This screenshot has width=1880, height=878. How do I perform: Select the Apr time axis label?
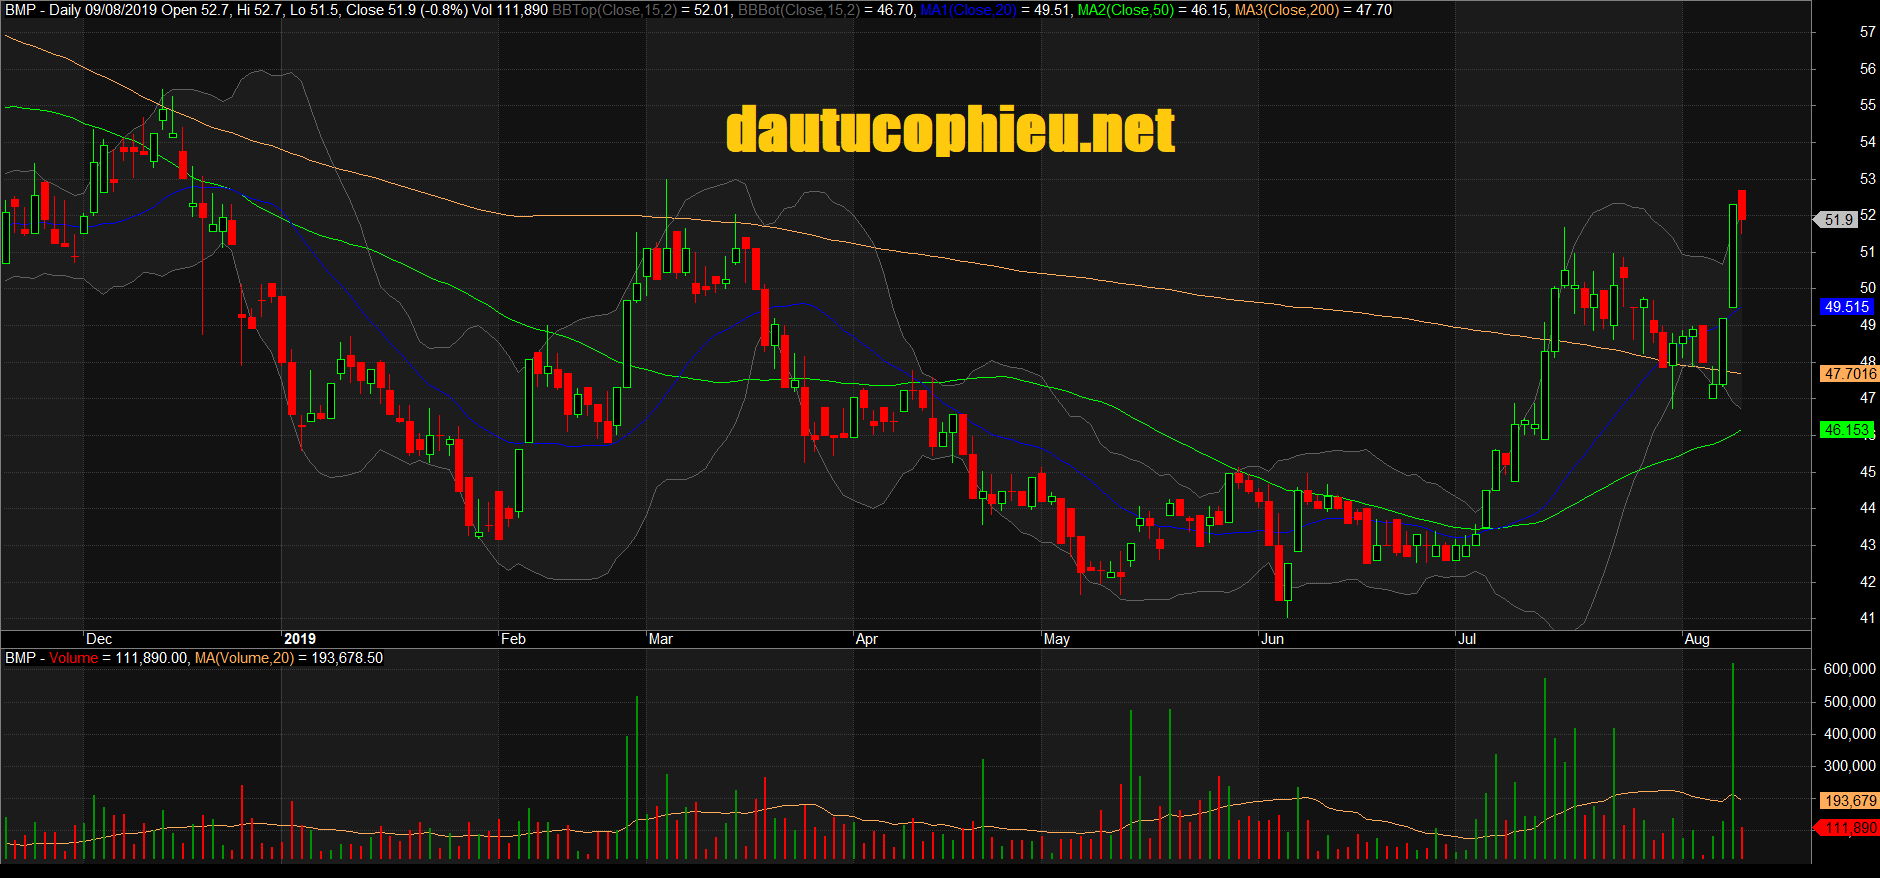click(x=867, y=639)
